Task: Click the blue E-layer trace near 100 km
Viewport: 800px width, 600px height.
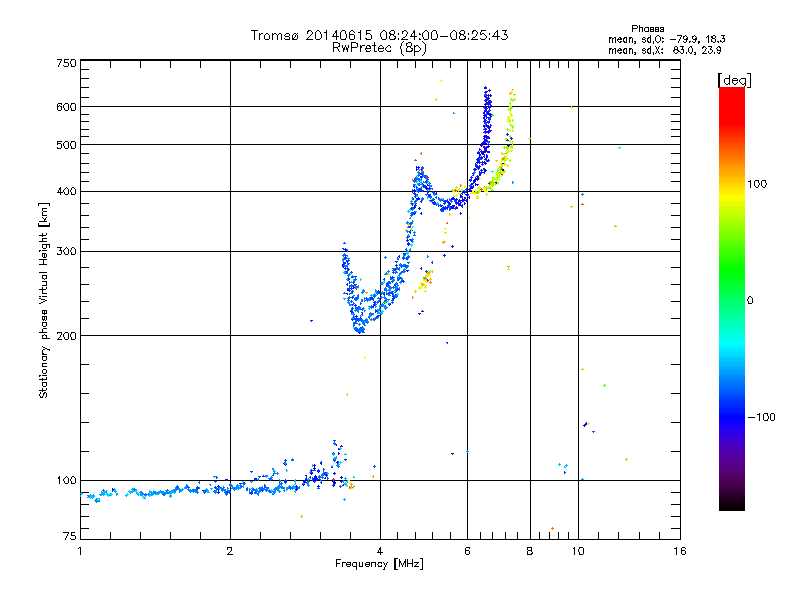Action: (214, 489)
